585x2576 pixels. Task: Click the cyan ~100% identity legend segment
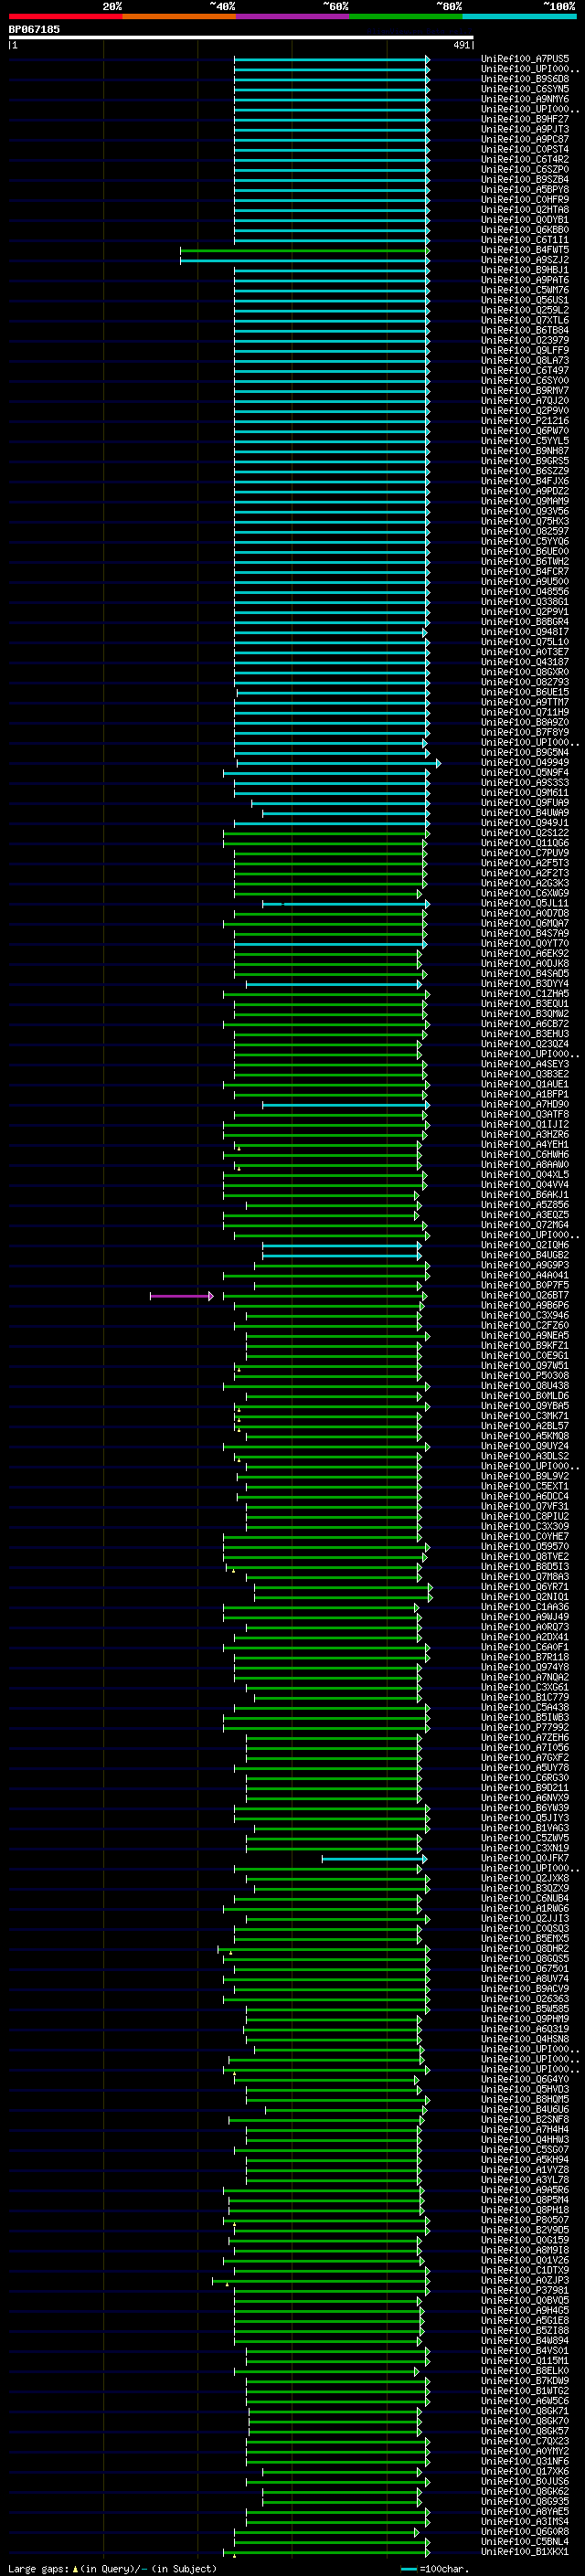point(520,17)
